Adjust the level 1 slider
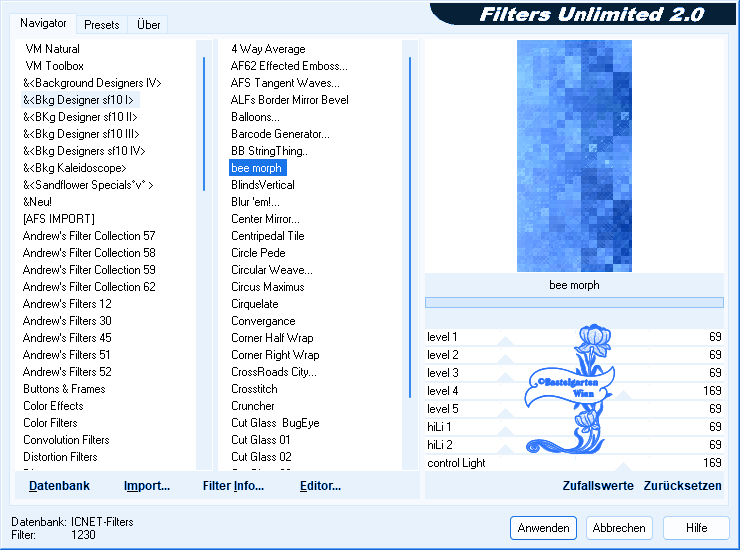 pos(574,337)
